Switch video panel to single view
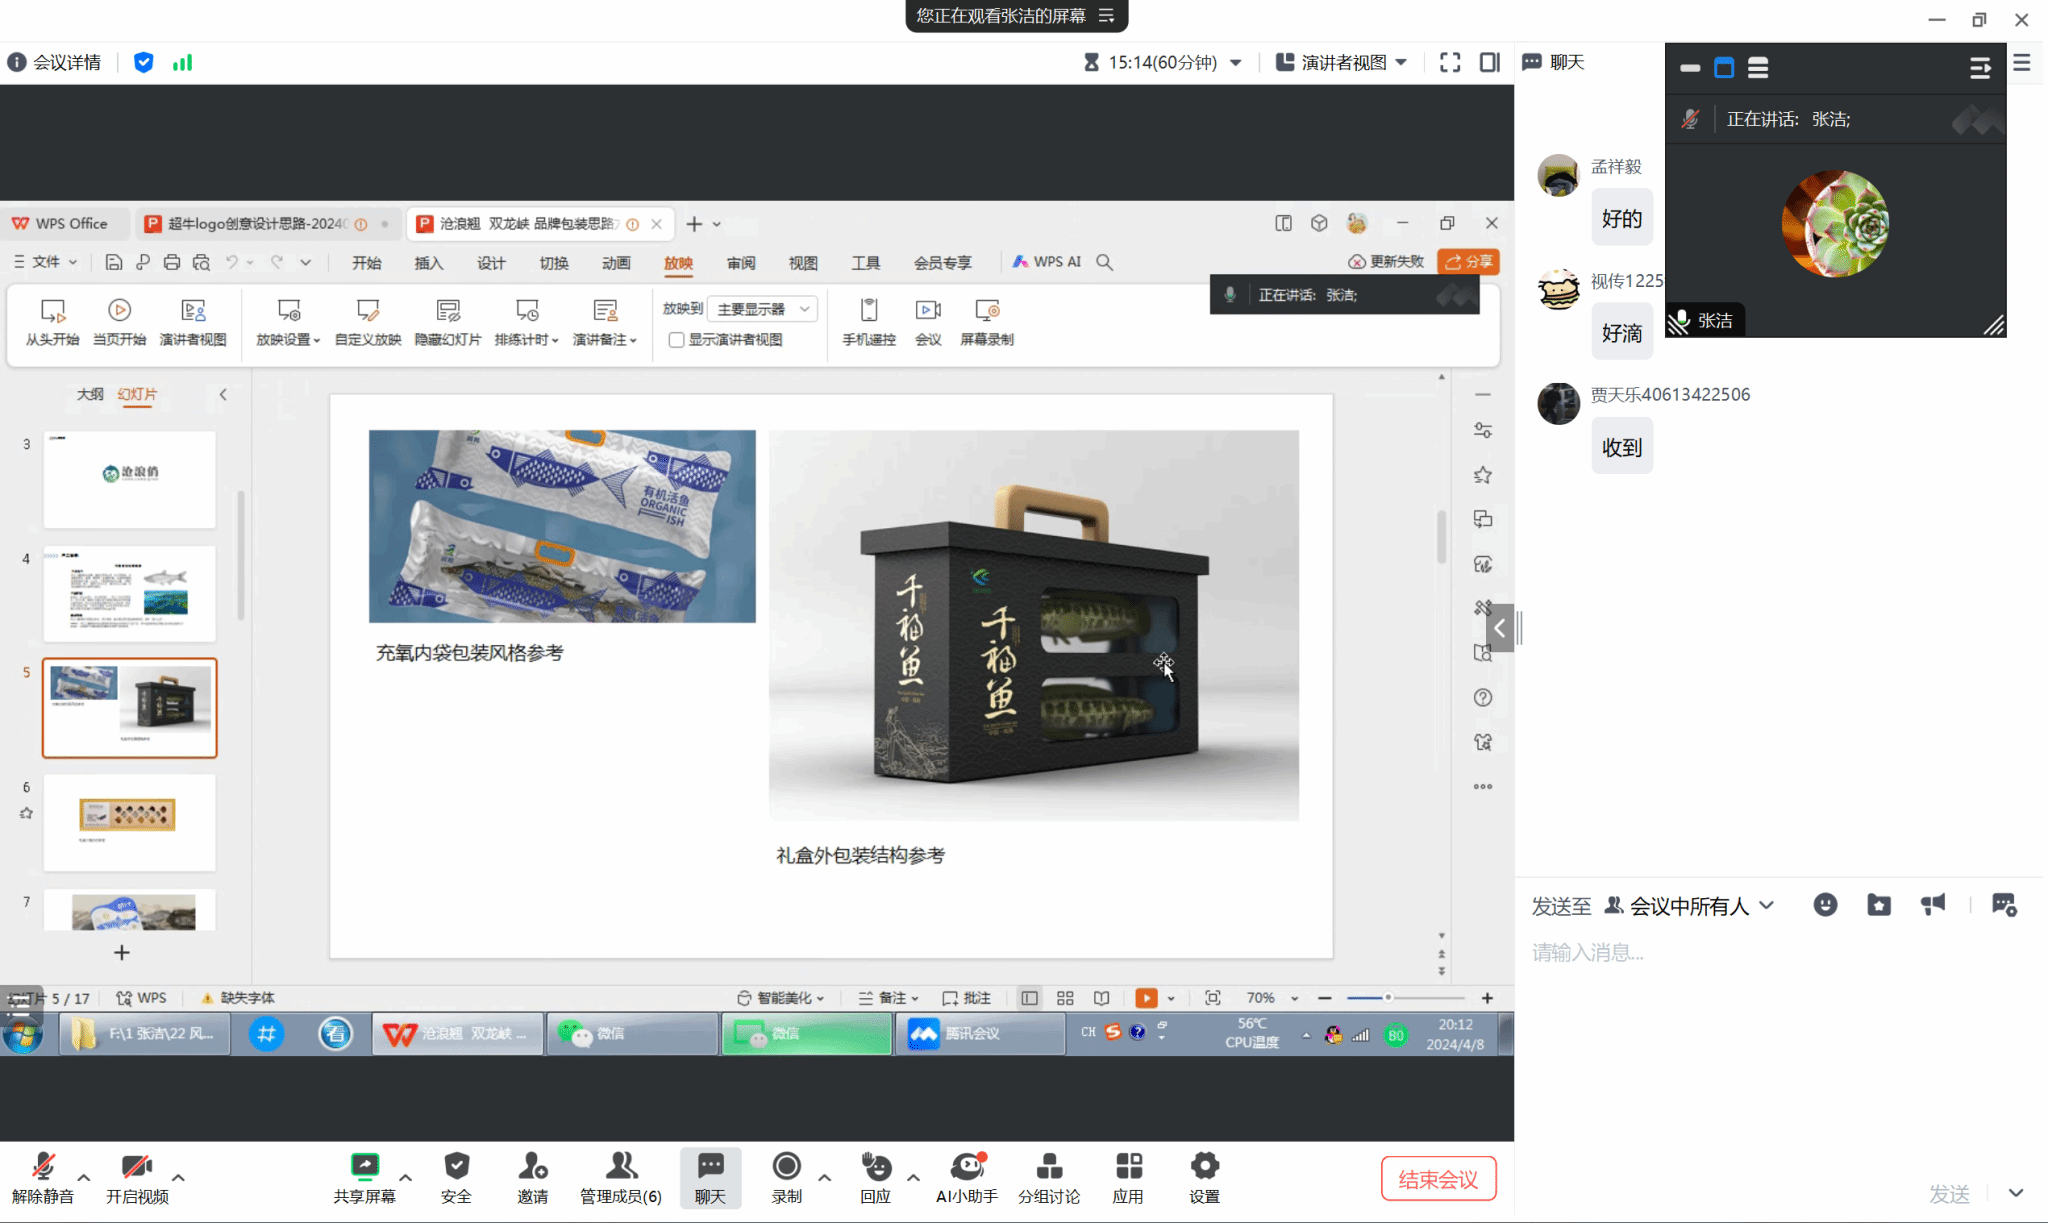The height and width of the screenshot is (1223, 2048). coord(1724,68)
